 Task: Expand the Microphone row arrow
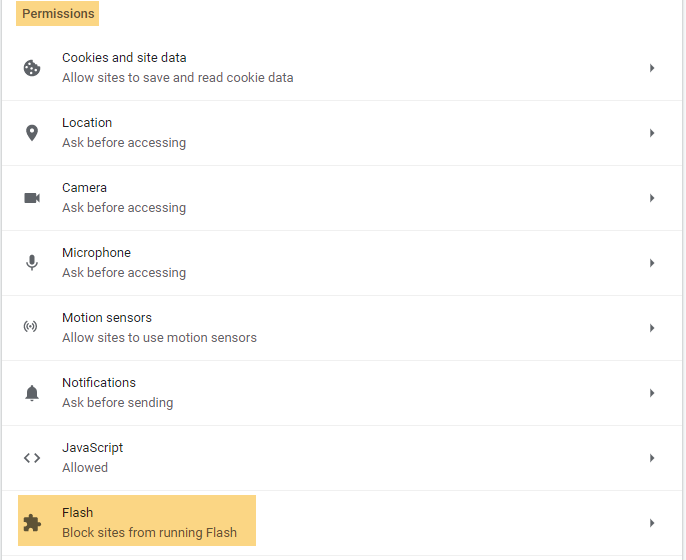652,263
